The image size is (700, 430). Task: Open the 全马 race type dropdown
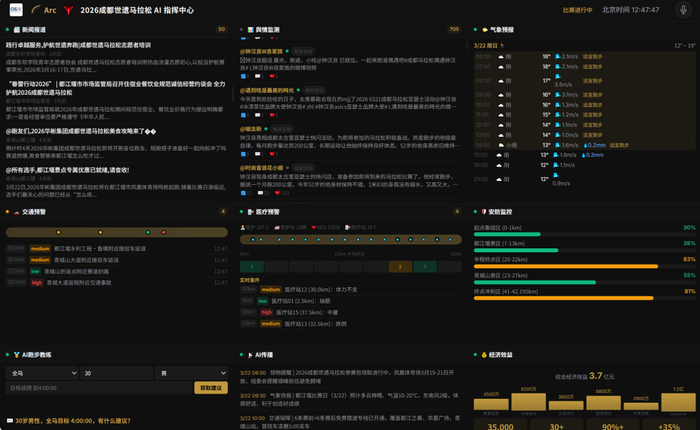click(x=42, y=373)
